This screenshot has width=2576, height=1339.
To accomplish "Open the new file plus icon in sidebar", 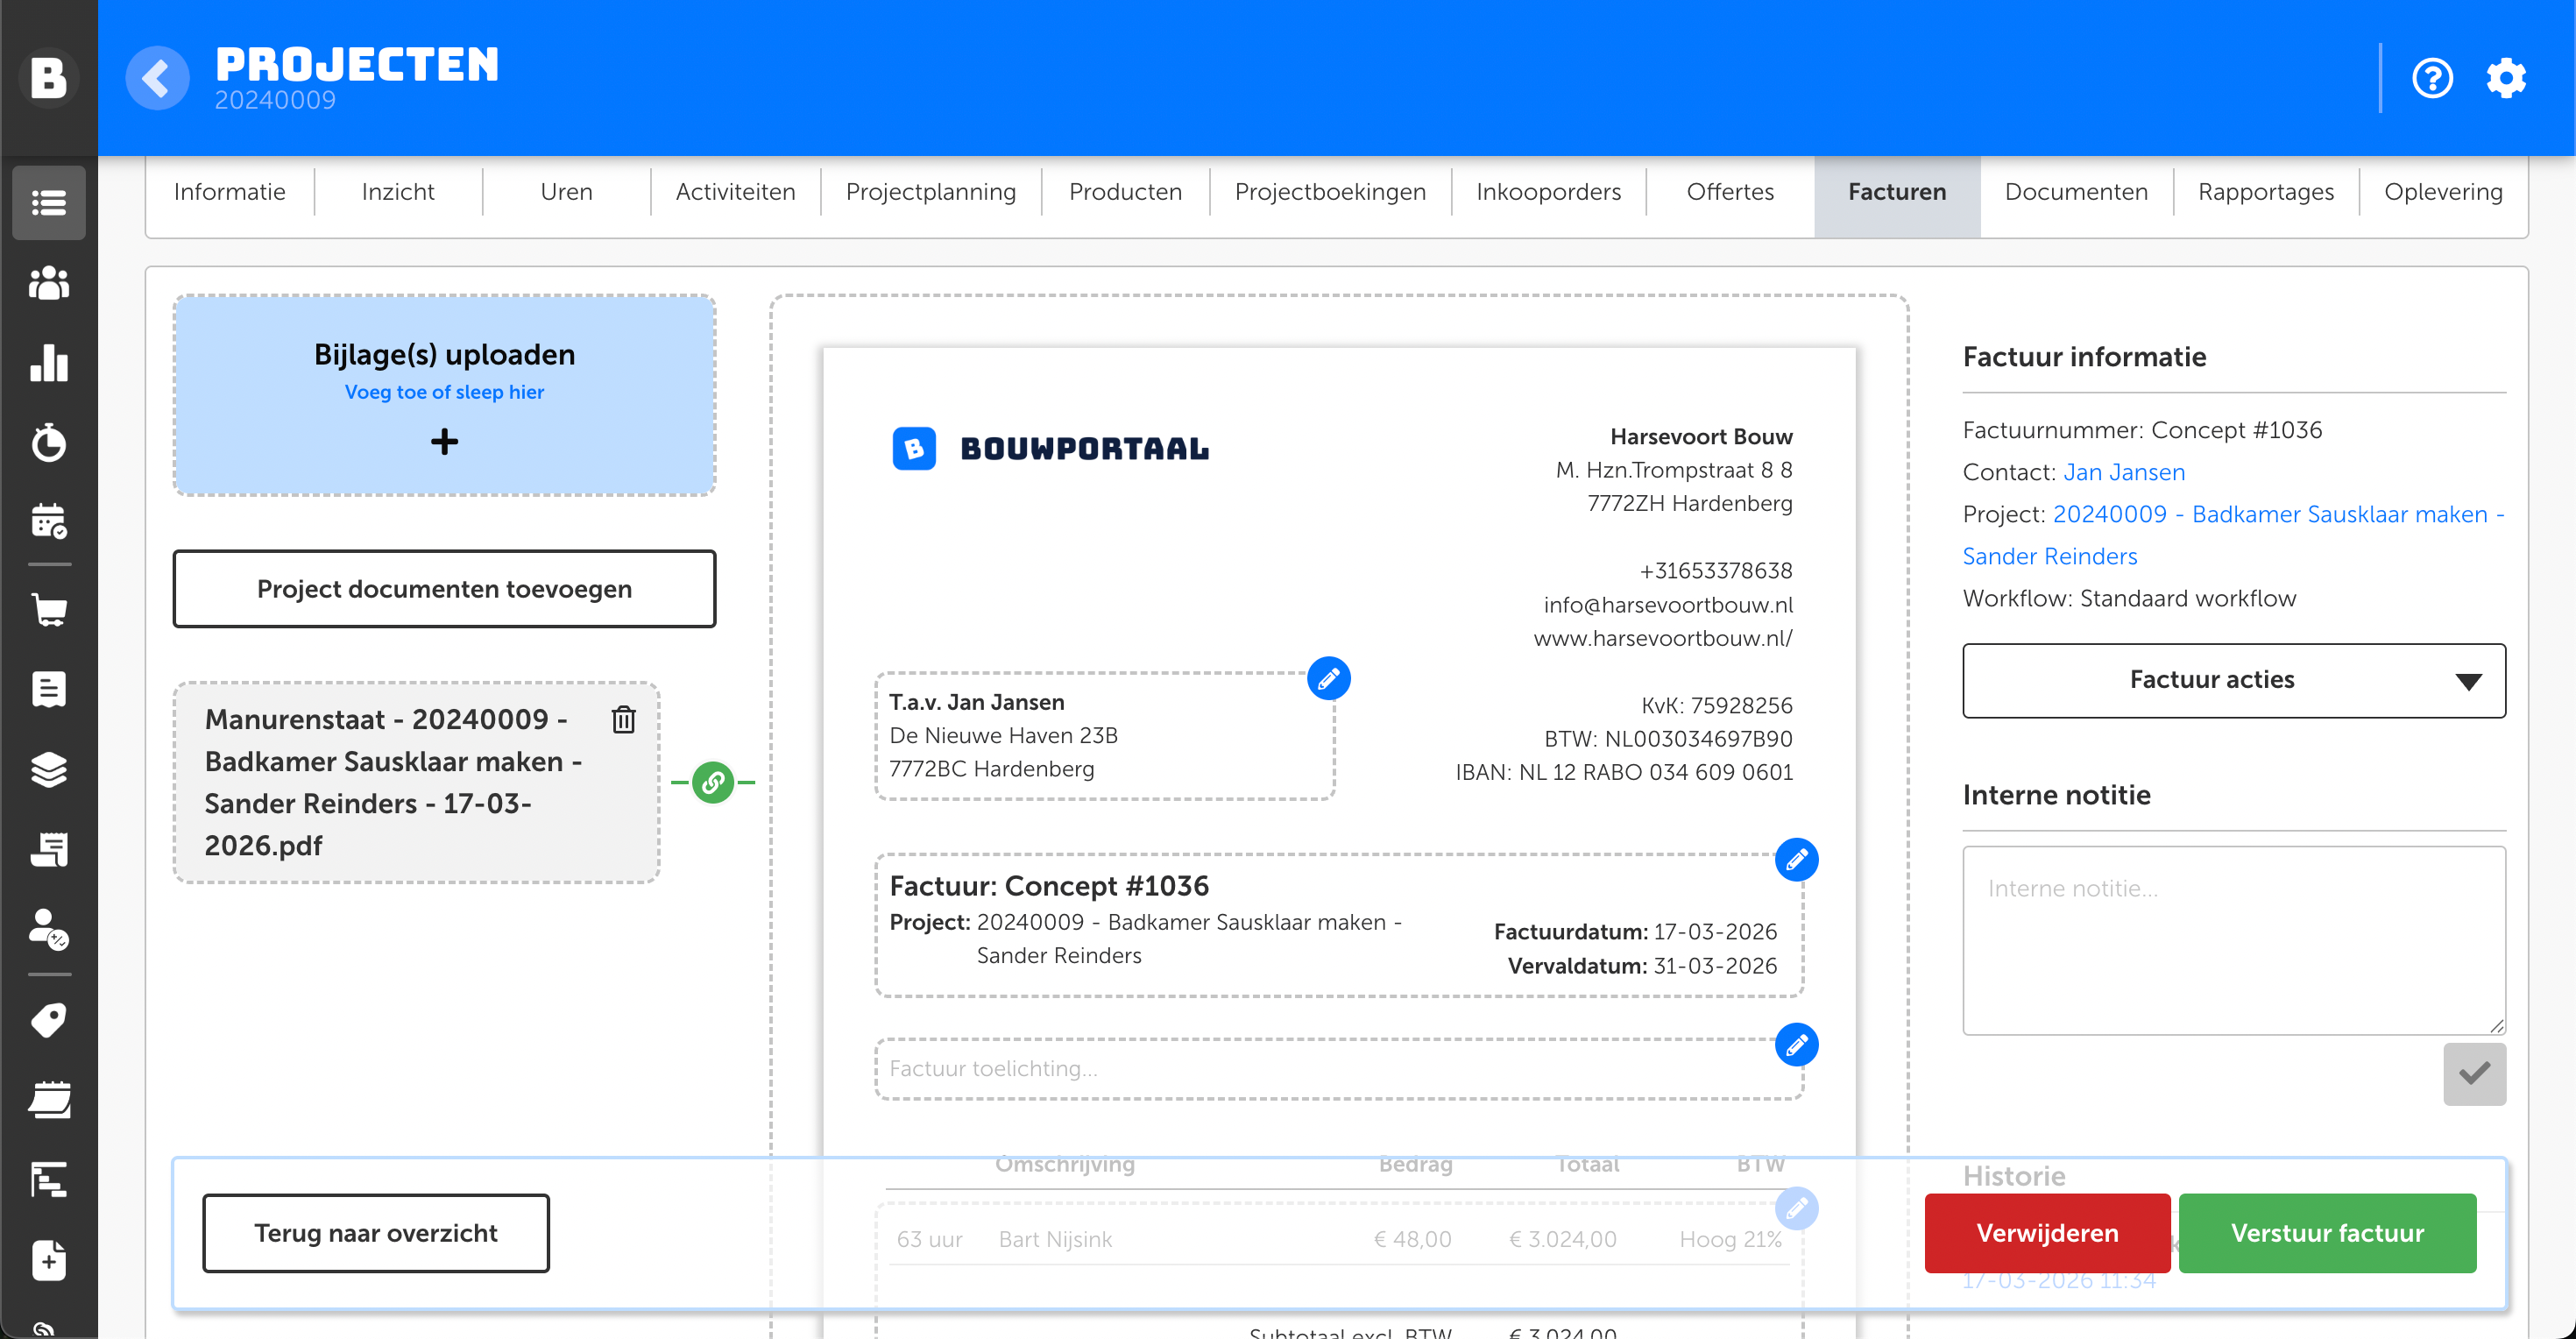I will pyautogui.click(x=49, y=1260).
